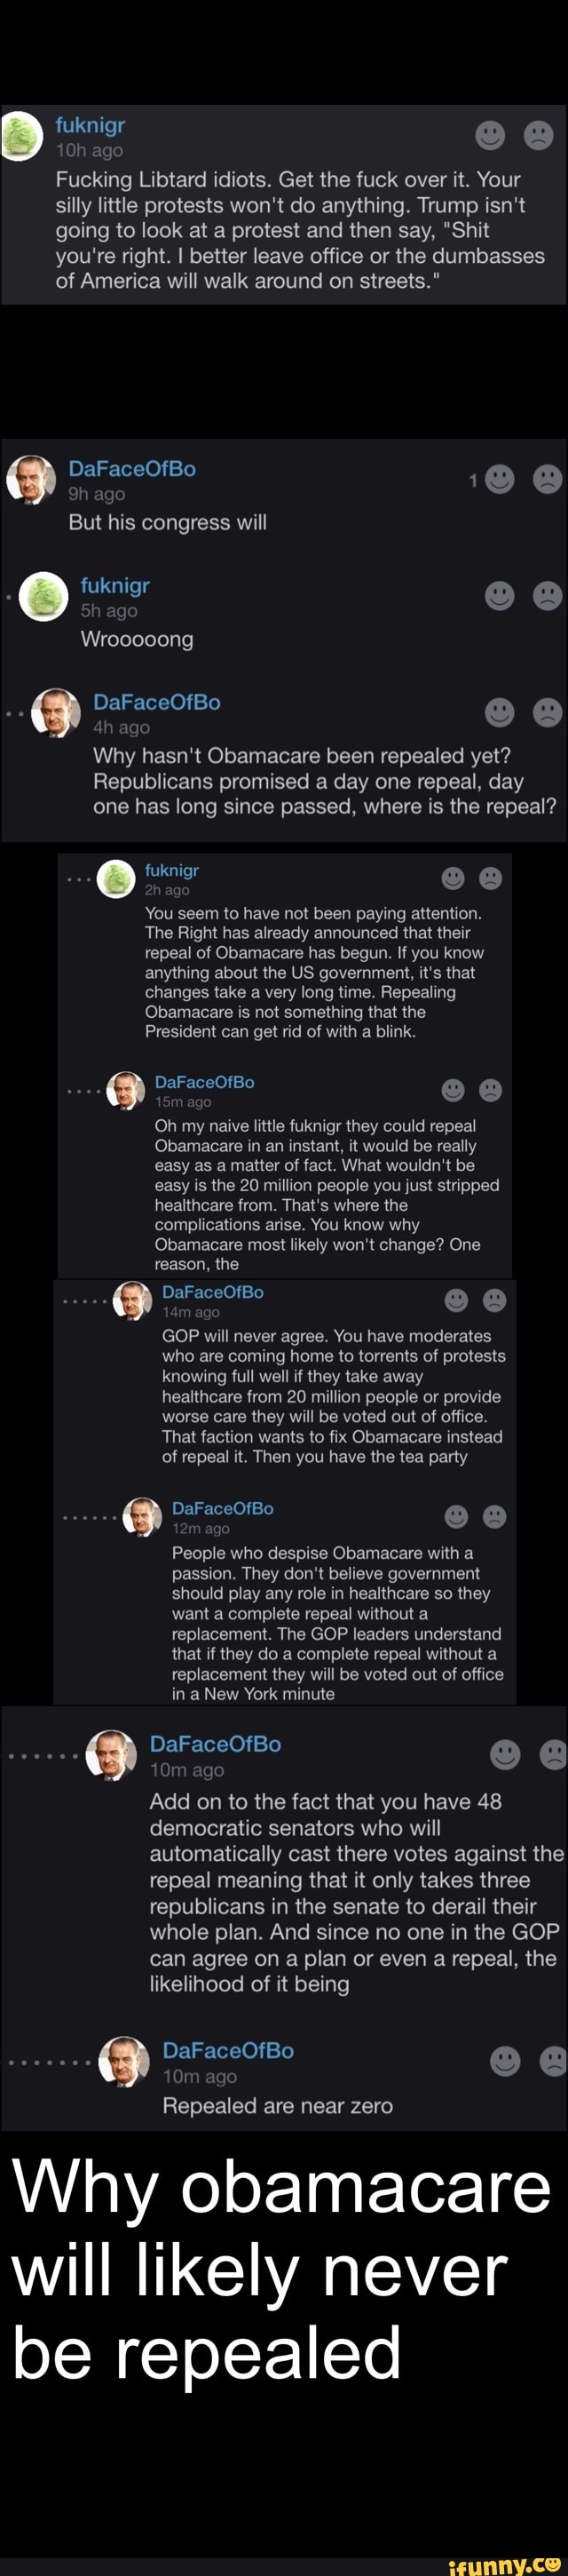Open DaFaceOfBo username on the 12m ago reply
Viewport: 568px width, 2576px height.
point(222,1508)
